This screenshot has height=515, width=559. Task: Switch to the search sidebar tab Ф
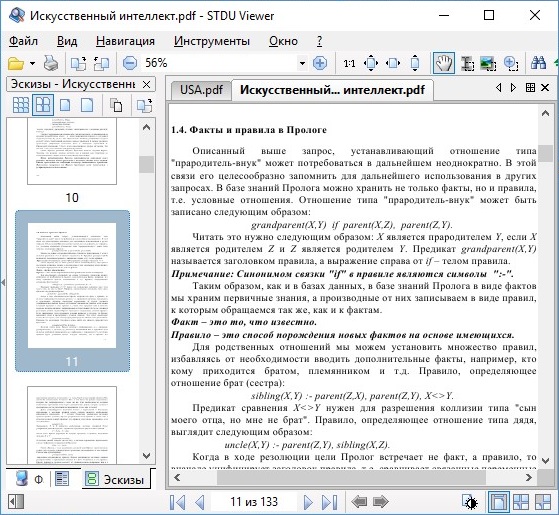[30, 479]
